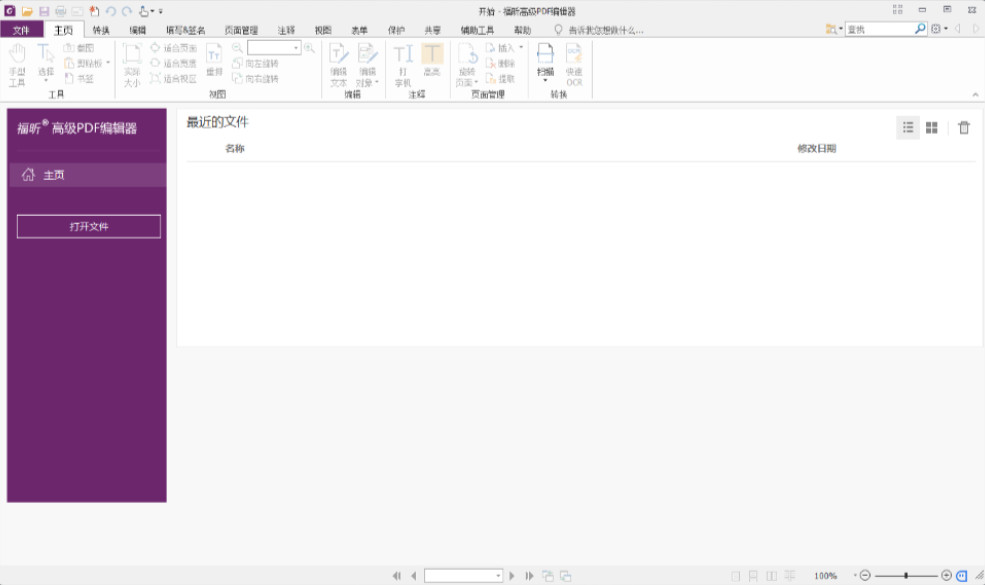Choose Fit Page (适合页面)
The width and height of the screenshot is (985, 585).
tap(173, 48)
